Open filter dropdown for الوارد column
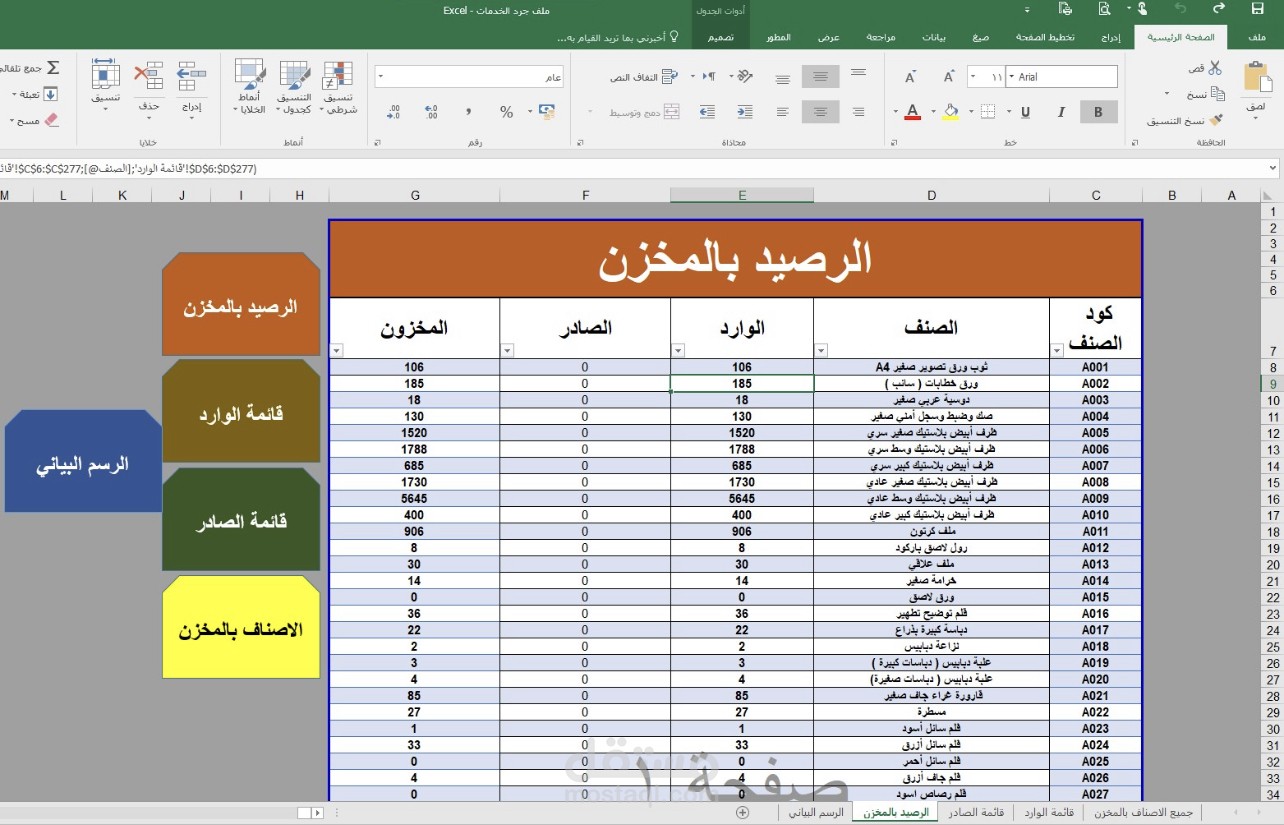This screenshot has height=825, width=1284. (678, 350)
